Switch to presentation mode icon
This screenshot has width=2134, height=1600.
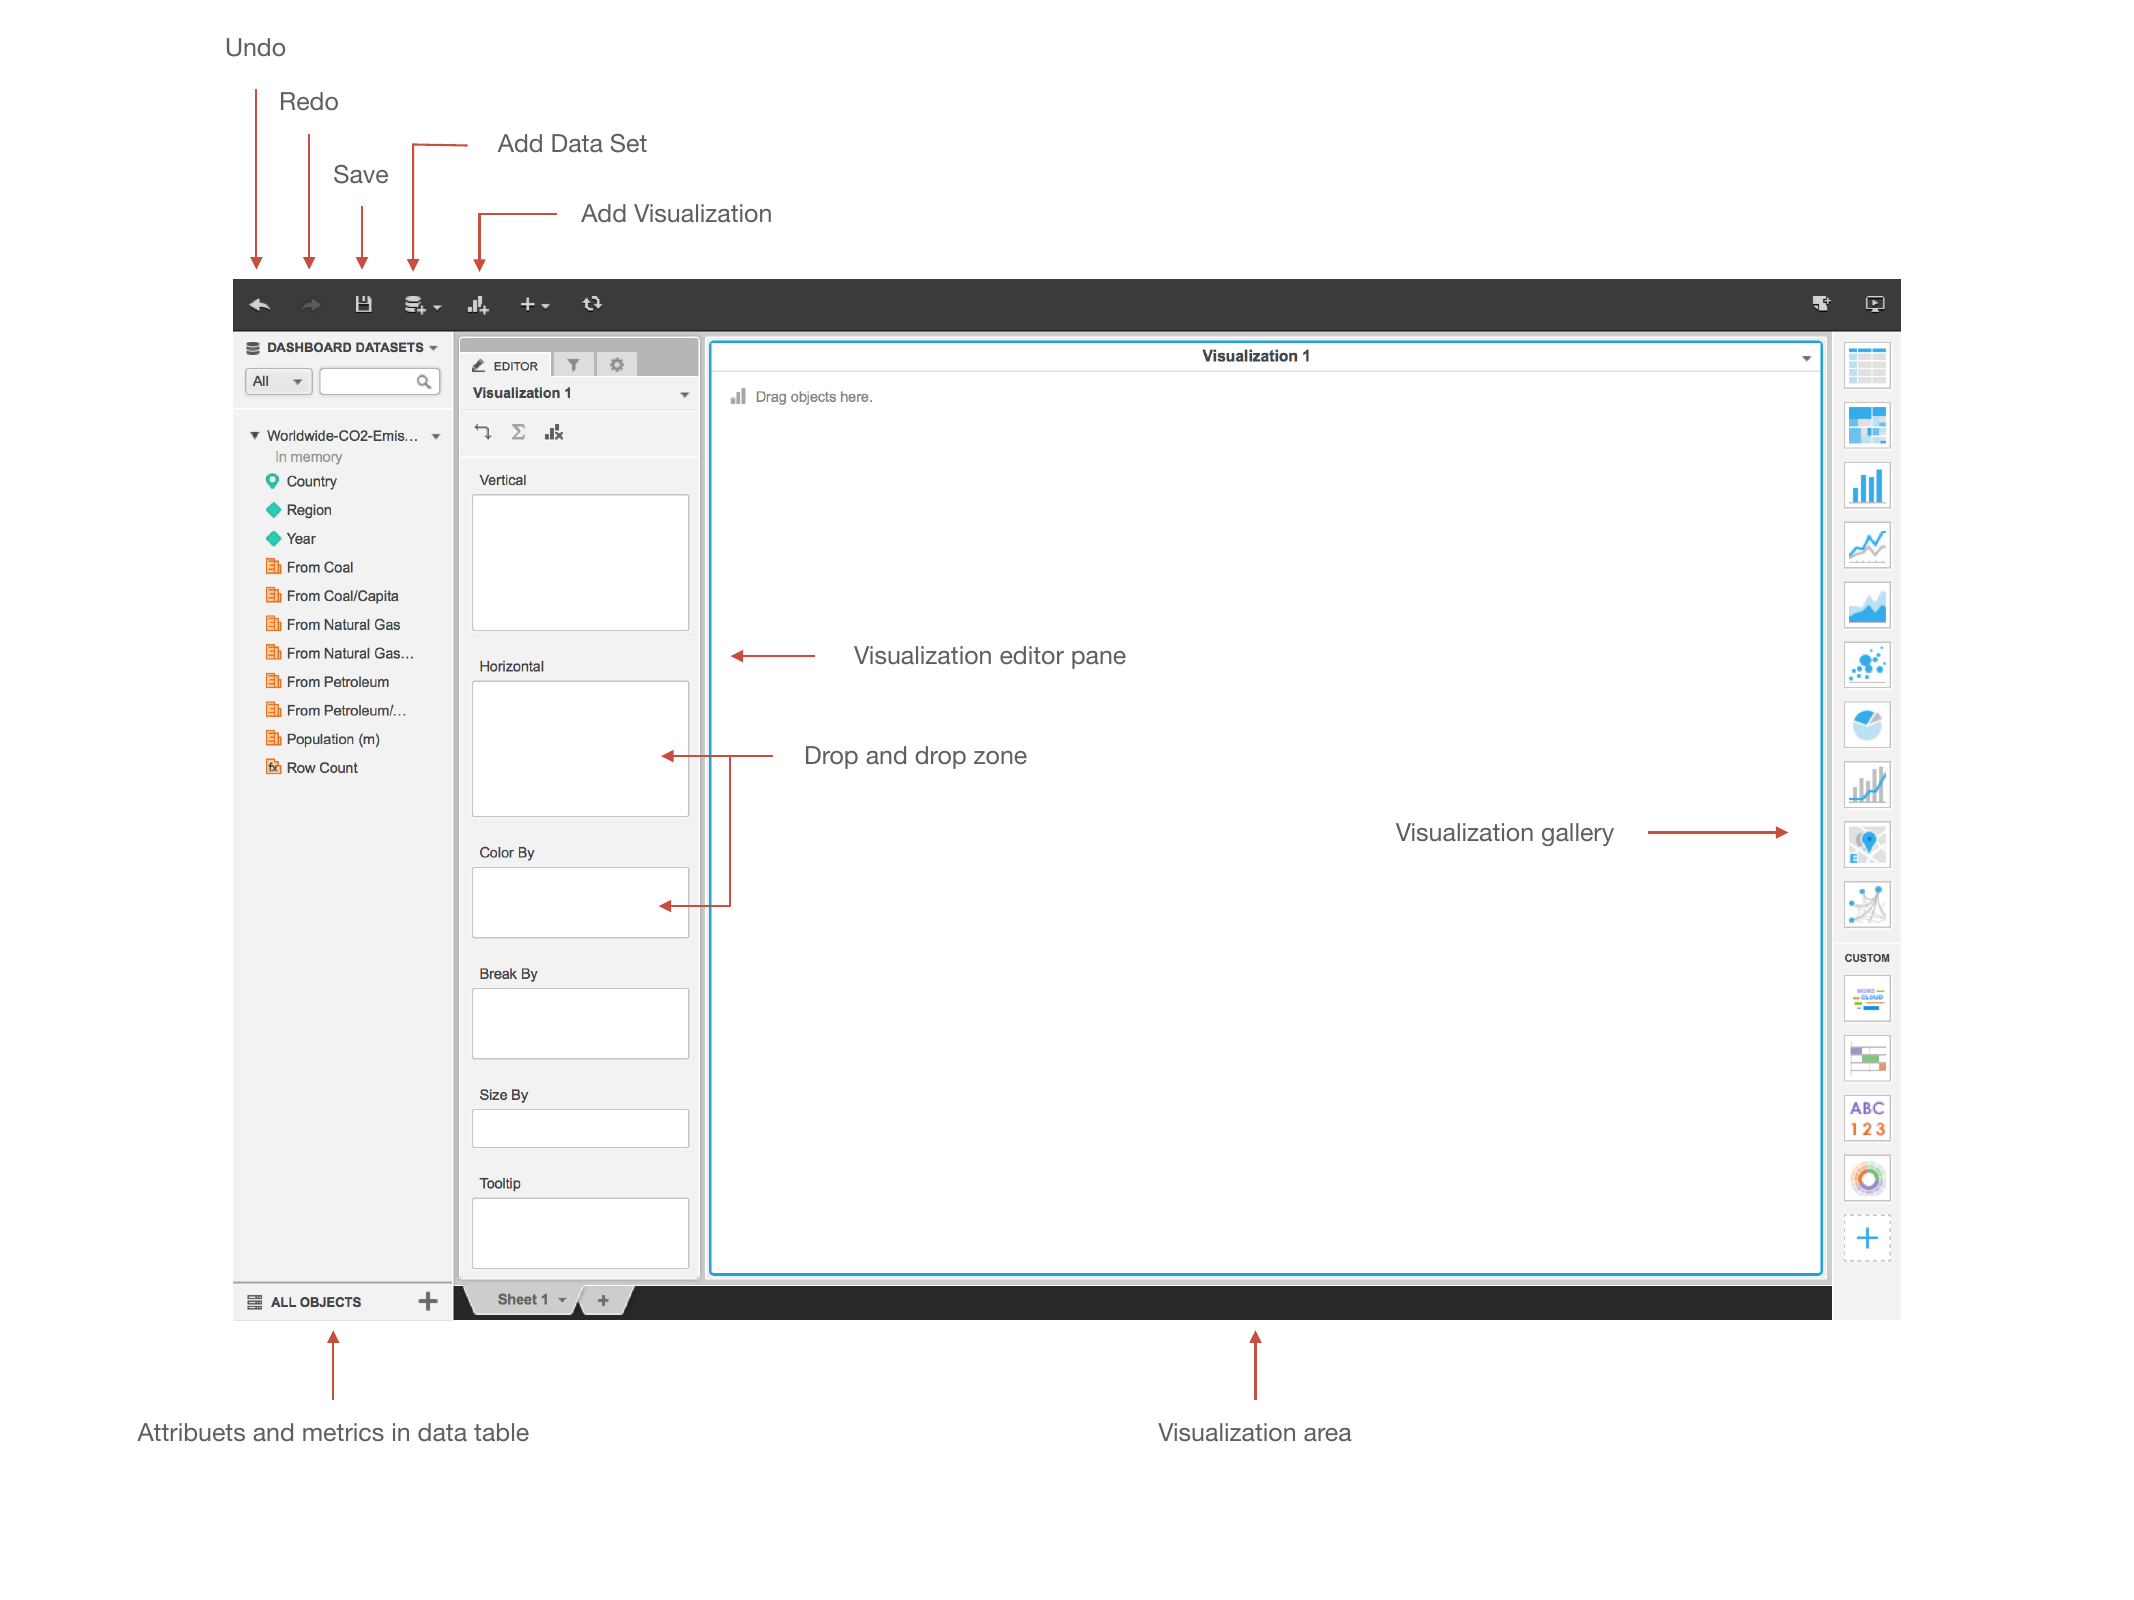point(1875,304)
